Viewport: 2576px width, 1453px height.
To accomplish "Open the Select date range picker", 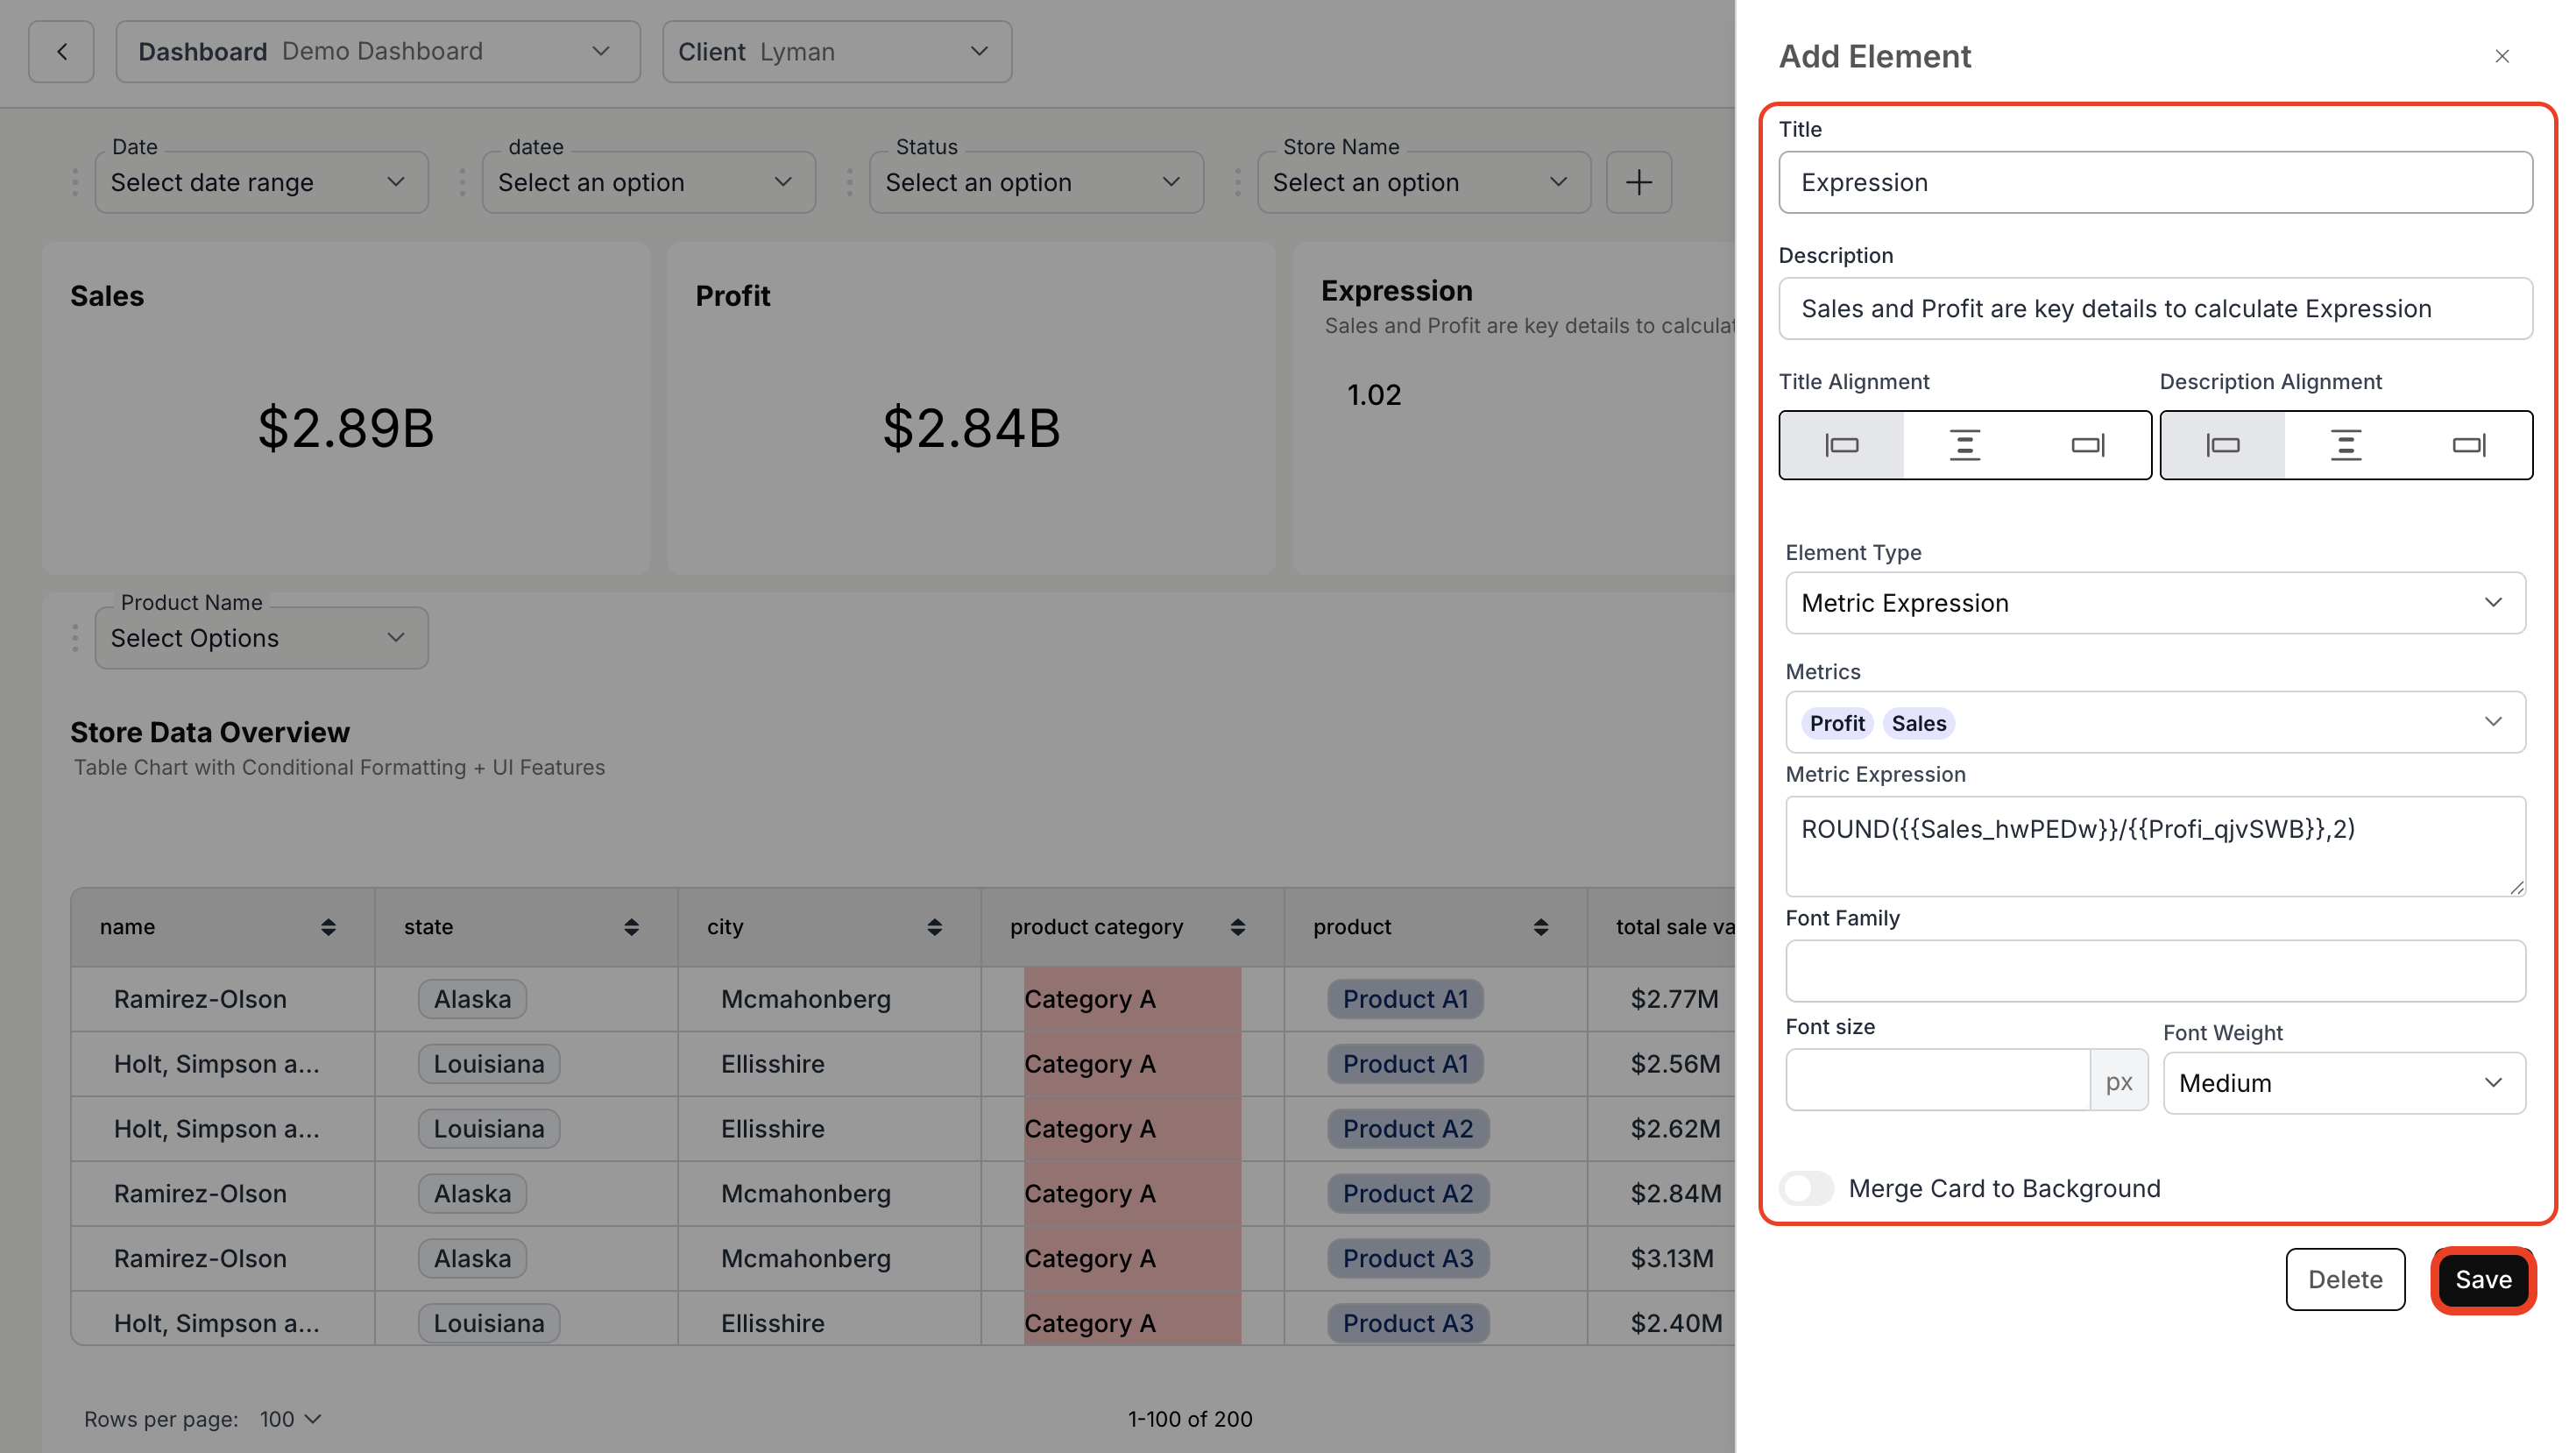I will coord(260,182).
